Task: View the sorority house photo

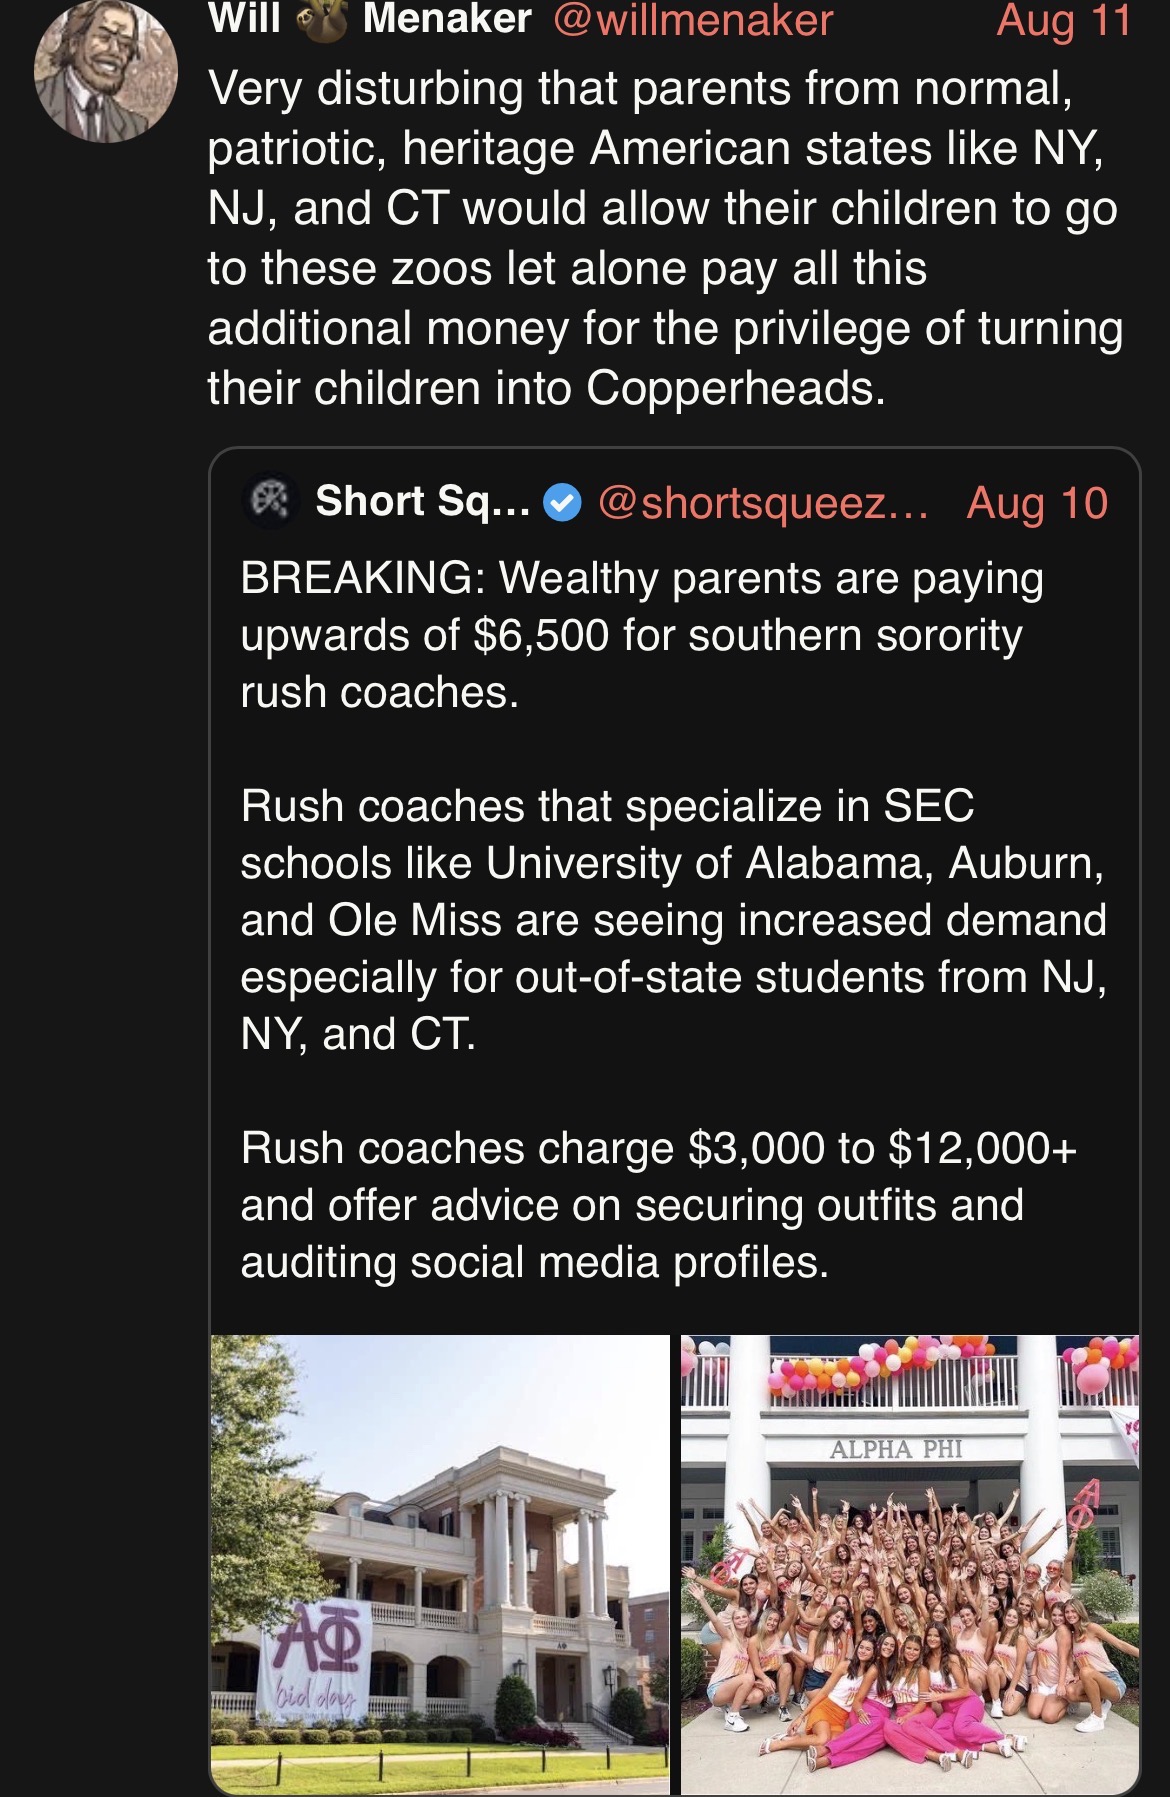Action: (440, 1564)
